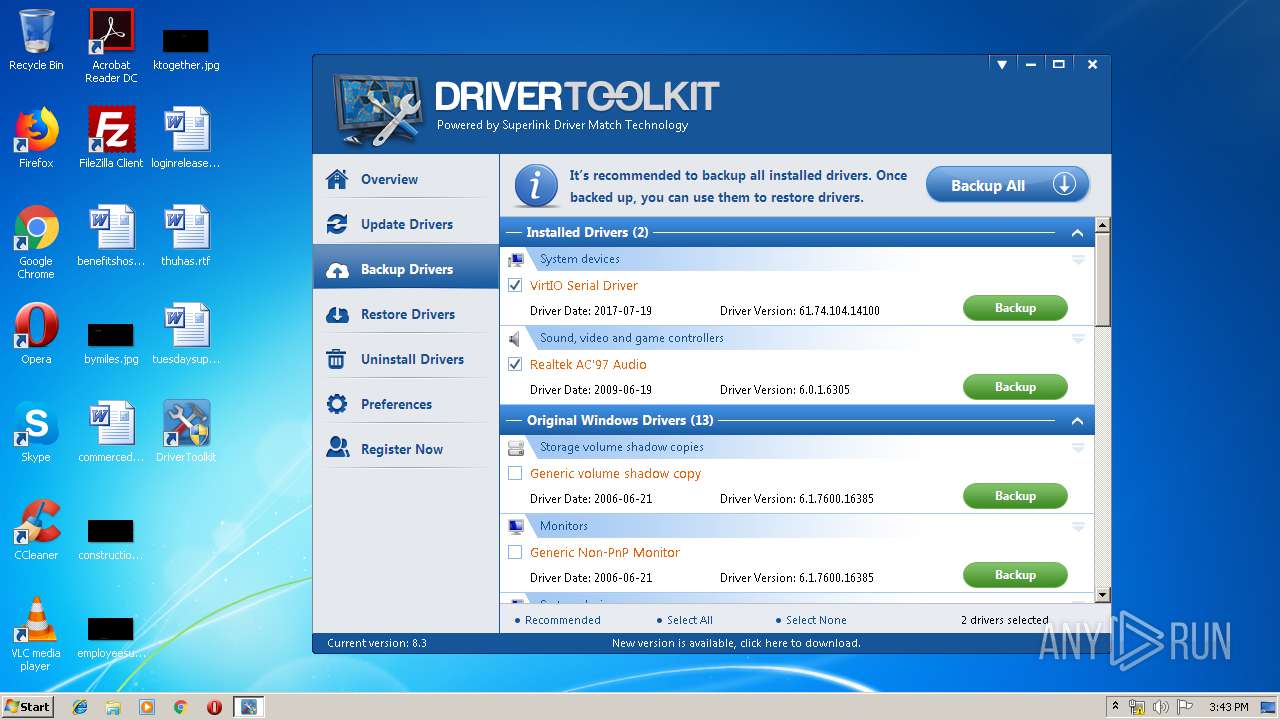Image resolution: width=1280 pixels, height=720 pixels.
Task: Collapse the System devices category arrow
Action: pos(1078,260)
